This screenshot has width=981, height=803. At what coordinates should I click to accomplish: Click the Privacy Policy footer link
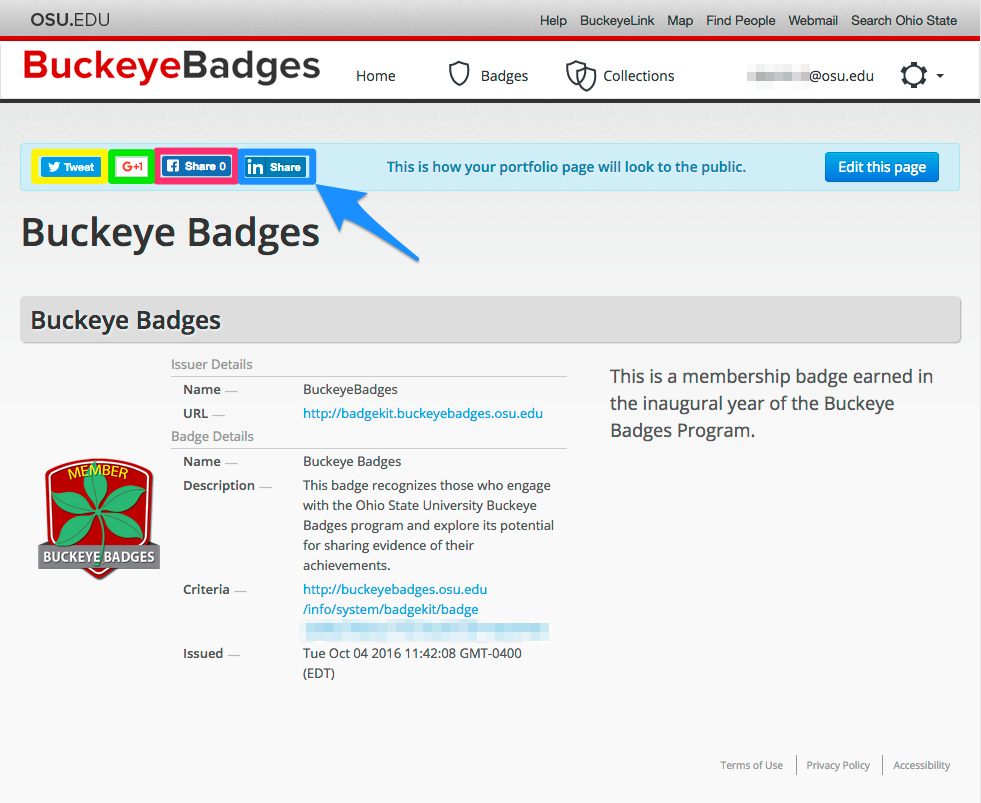pyautogui.click(x=838, y=765)
